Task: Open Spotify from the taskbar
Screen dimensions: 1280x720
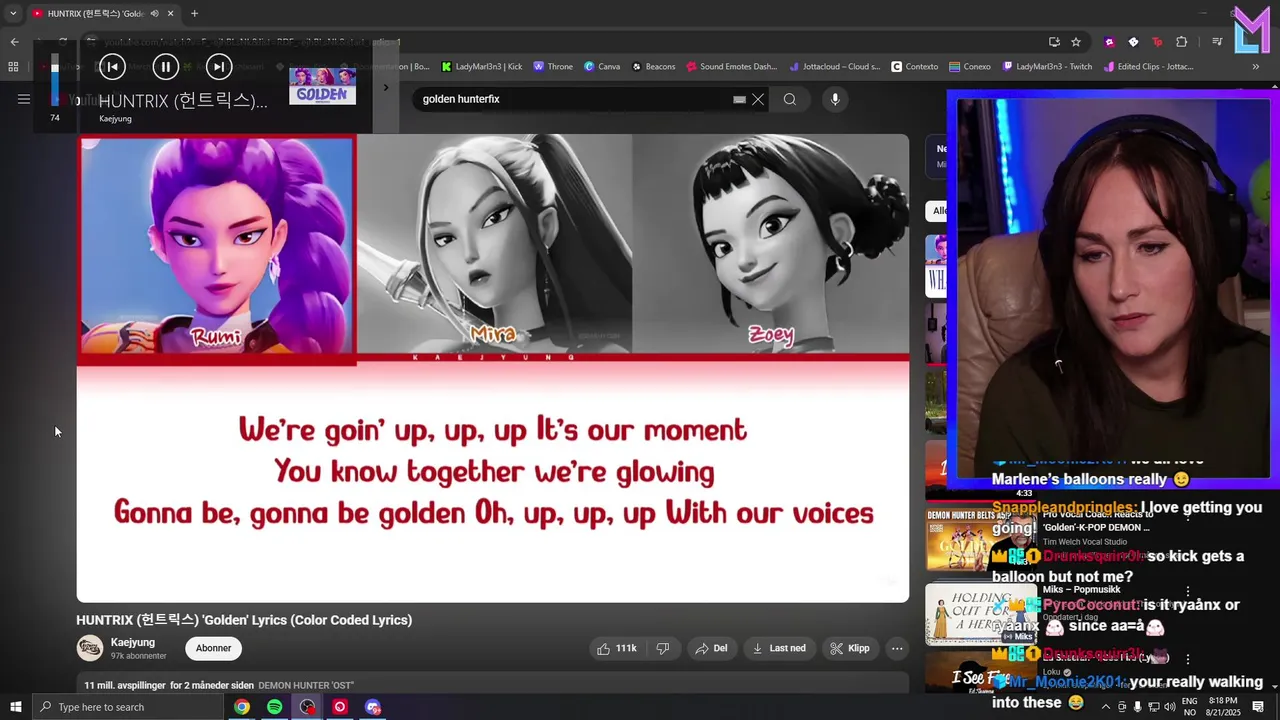Action: [274, 707]
